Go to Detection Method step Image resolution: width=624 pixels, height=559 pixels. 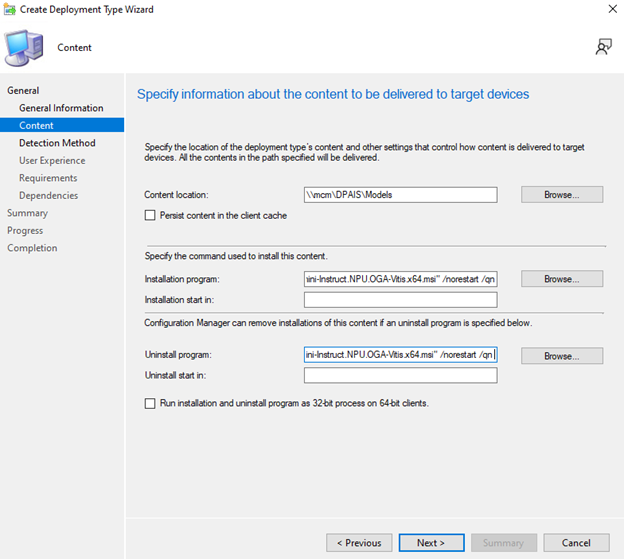pos(57,143)
